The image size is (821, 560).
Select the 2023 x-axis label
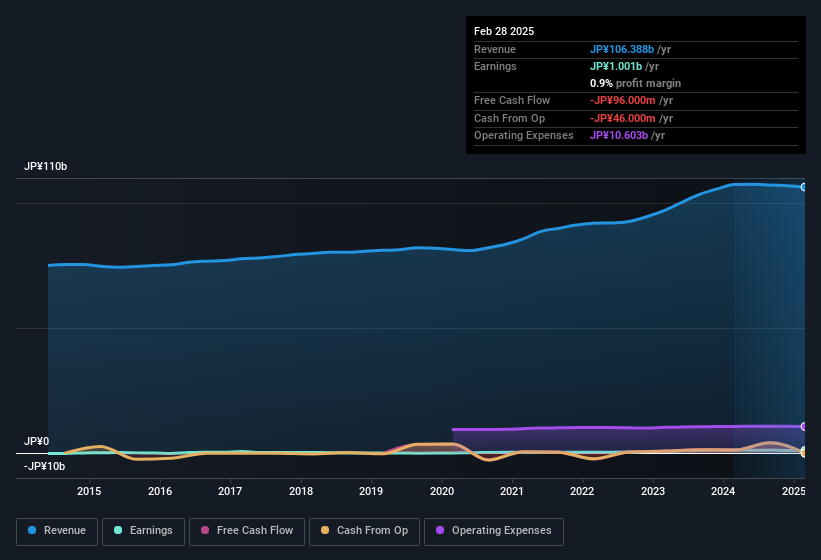pyautogui.click(x=653, y=491)
